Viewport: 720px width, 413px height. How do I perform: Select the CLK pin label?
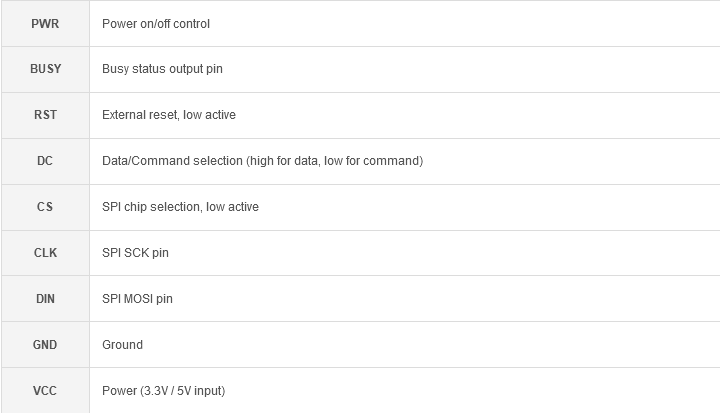[45, 253]
